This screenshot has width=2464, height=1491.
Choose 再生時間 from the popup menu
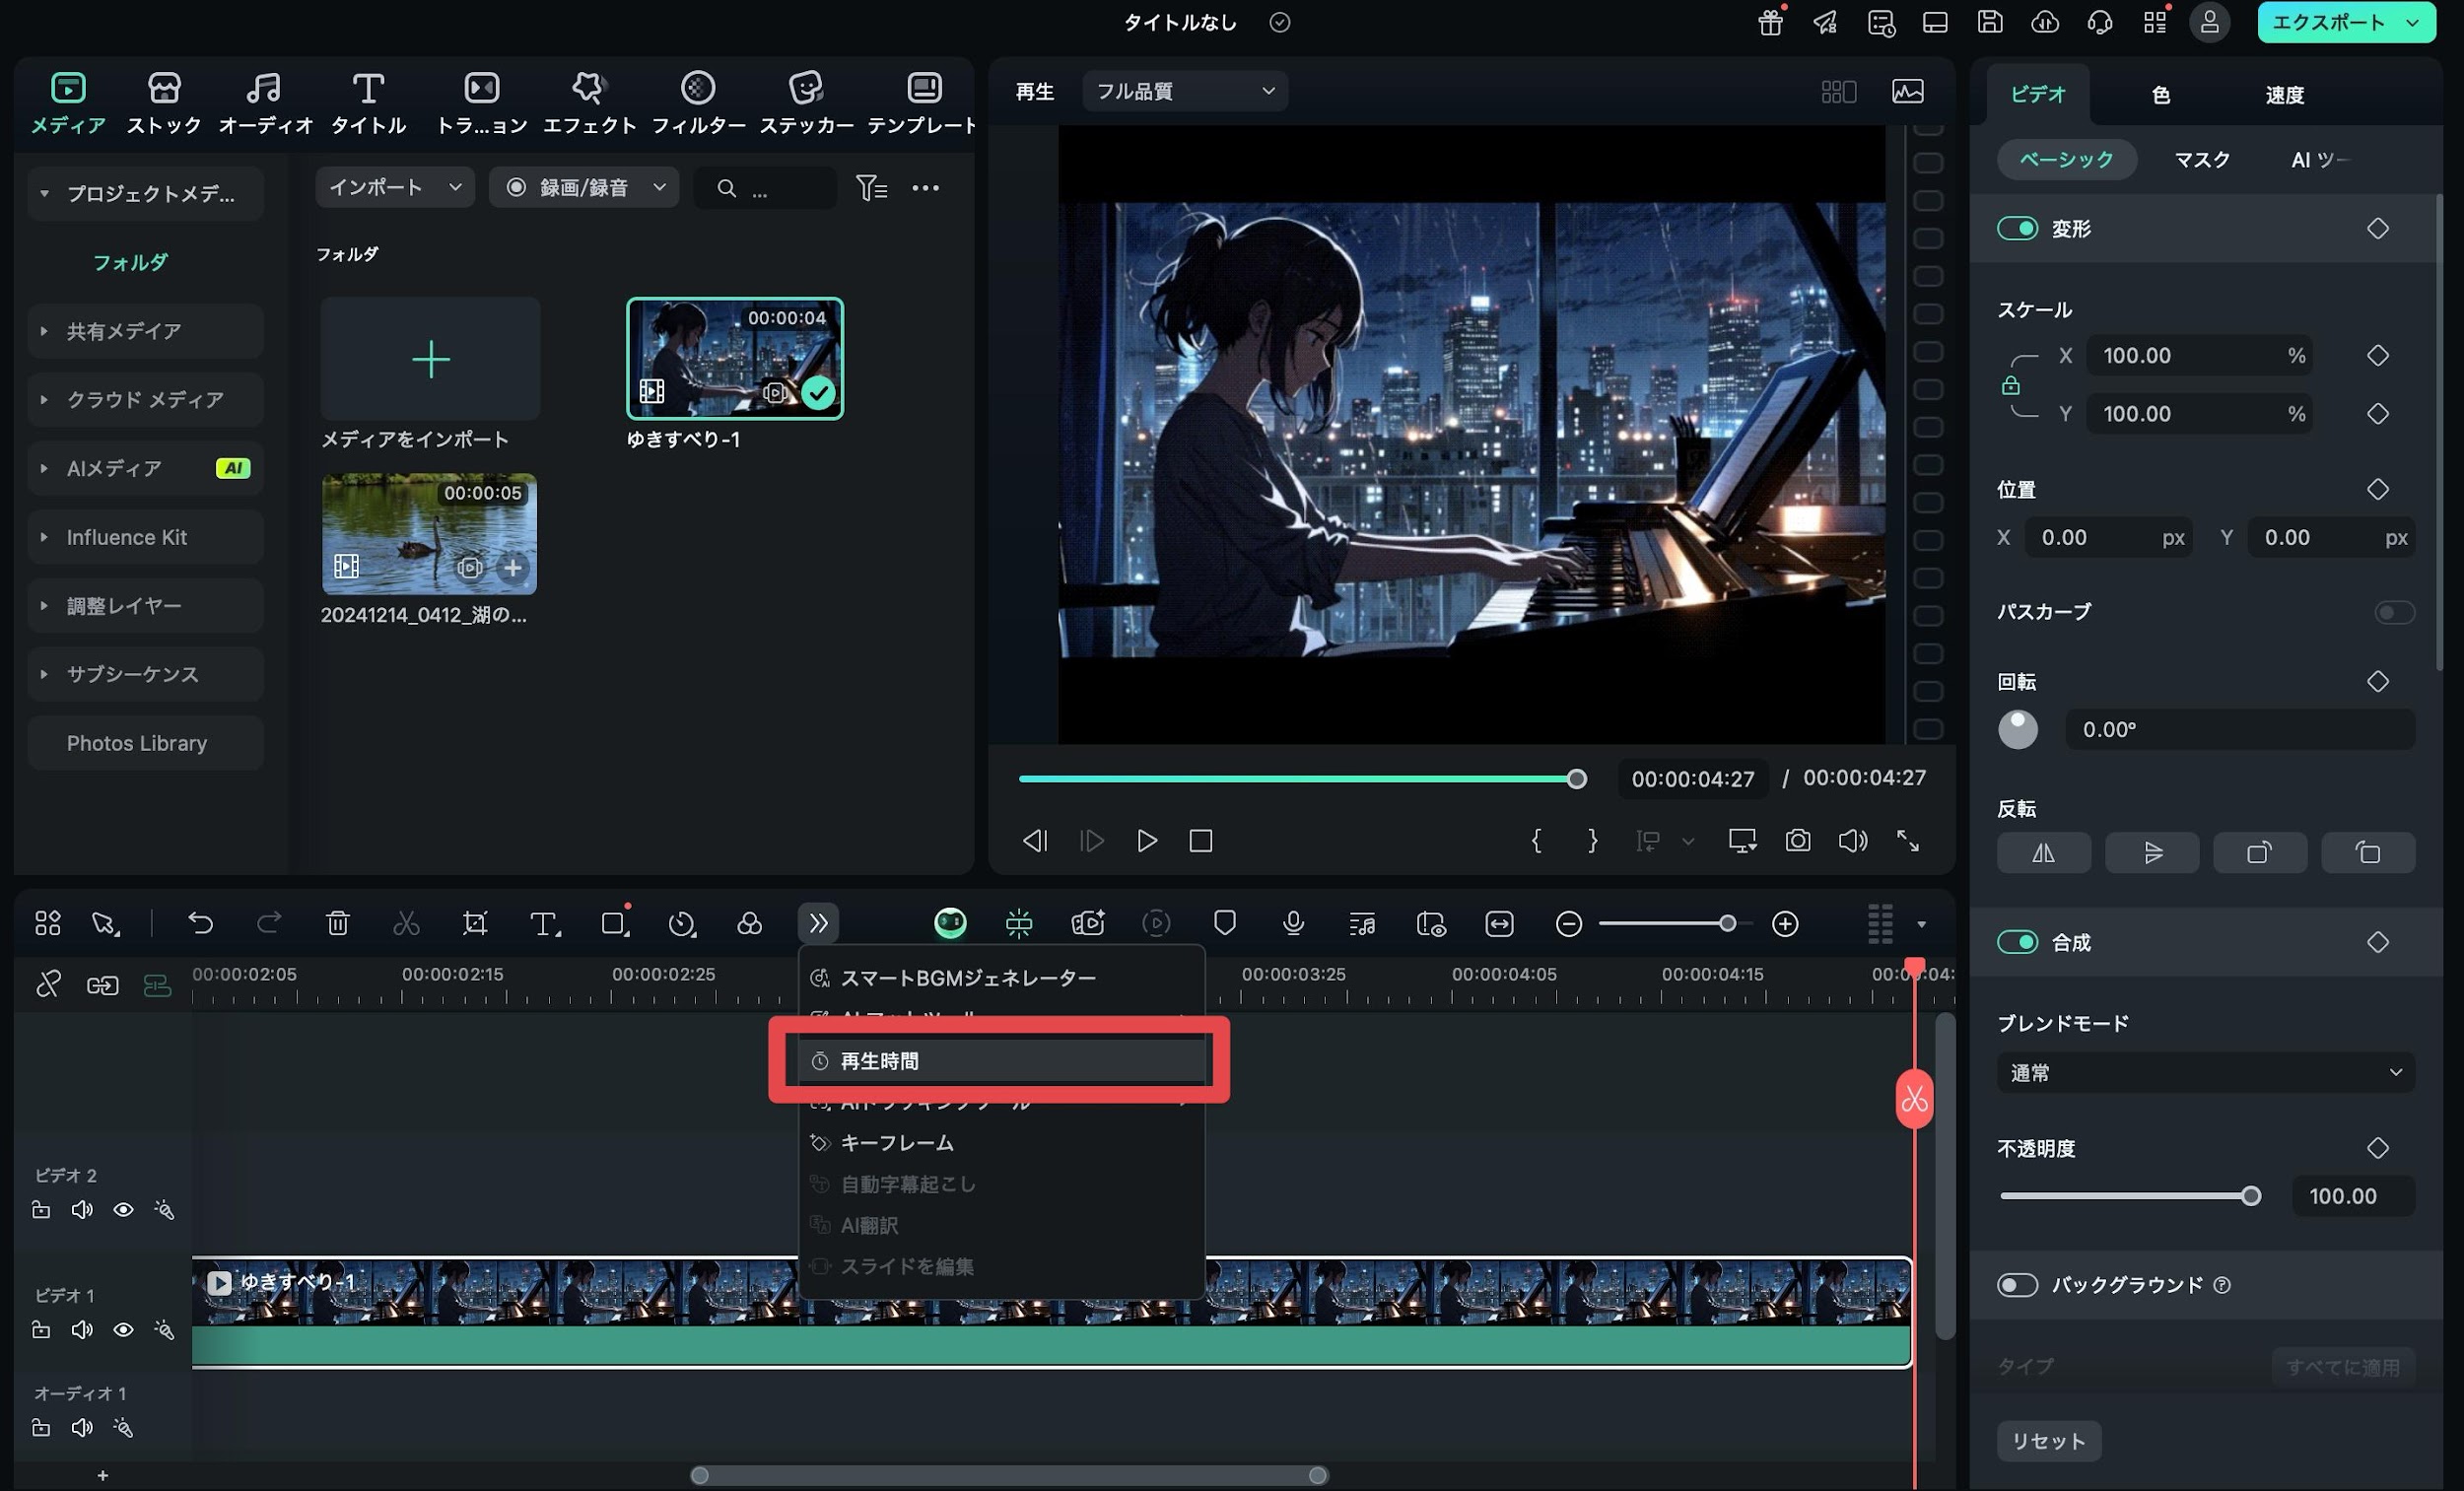[x=1001, y=1060]
